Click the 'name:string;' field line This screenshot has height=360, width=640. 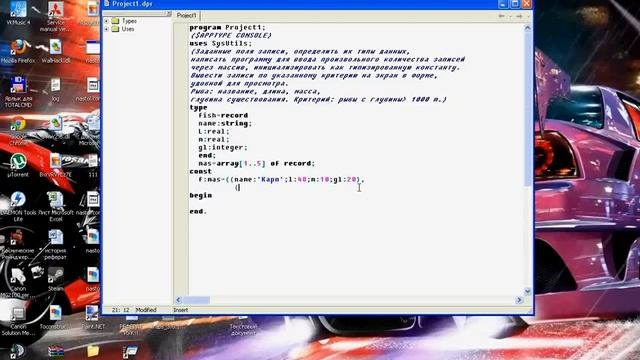click(225, 123)
